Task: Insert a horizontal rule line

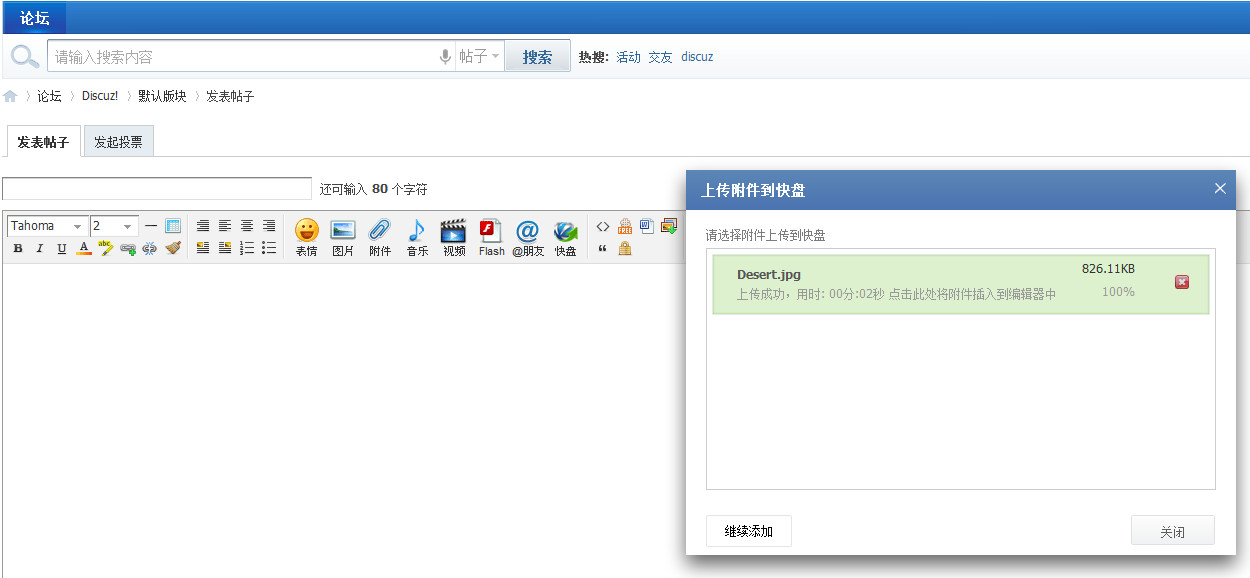Action: pos(151,226)
